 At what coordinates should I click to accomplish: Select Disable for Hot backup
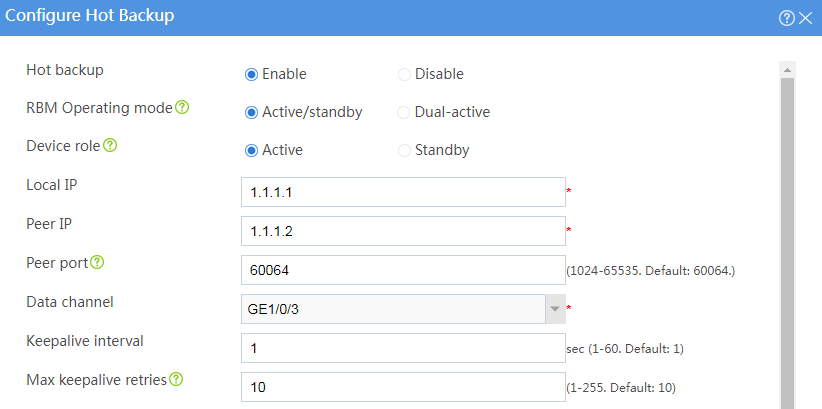coord(404,74)
